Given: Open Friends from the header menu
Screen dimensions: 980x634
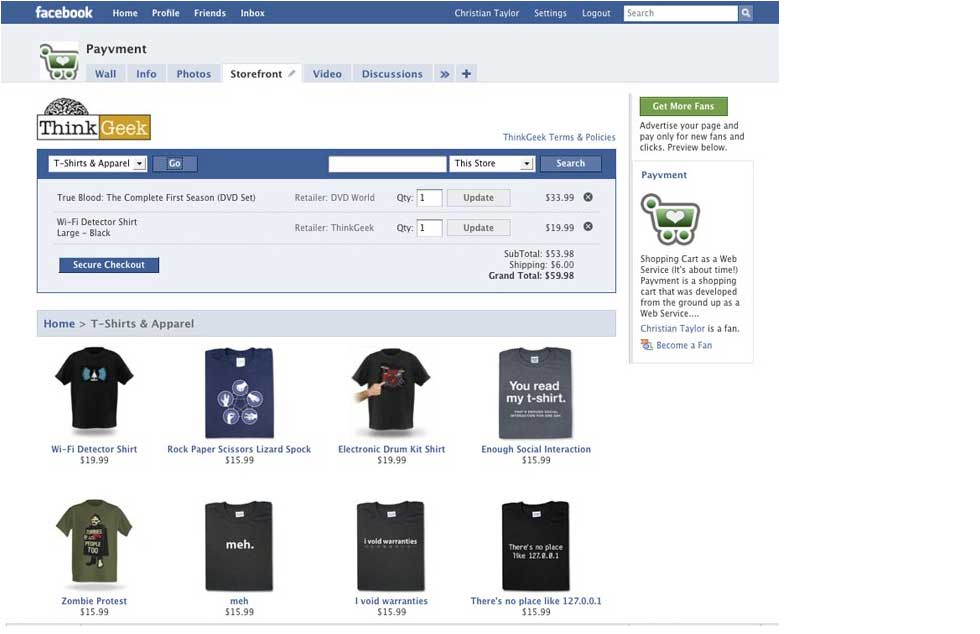Looking at the screenshot, I should [x=210, y=13].
